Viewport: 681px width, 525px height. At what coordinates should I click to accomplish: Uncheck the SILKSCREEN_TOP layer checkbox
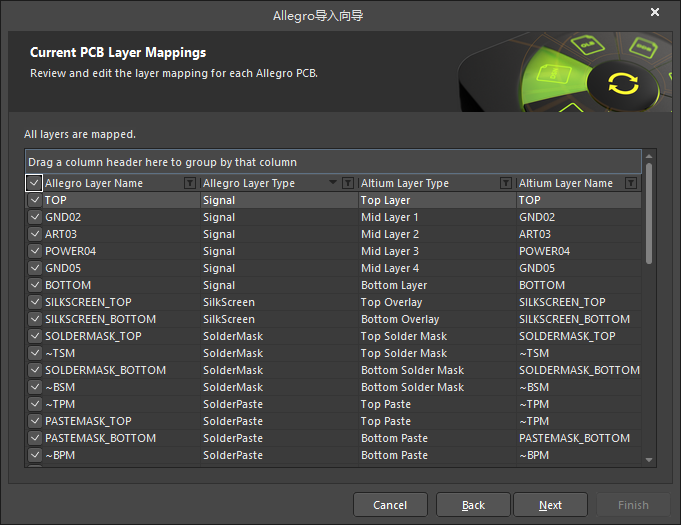35,302
